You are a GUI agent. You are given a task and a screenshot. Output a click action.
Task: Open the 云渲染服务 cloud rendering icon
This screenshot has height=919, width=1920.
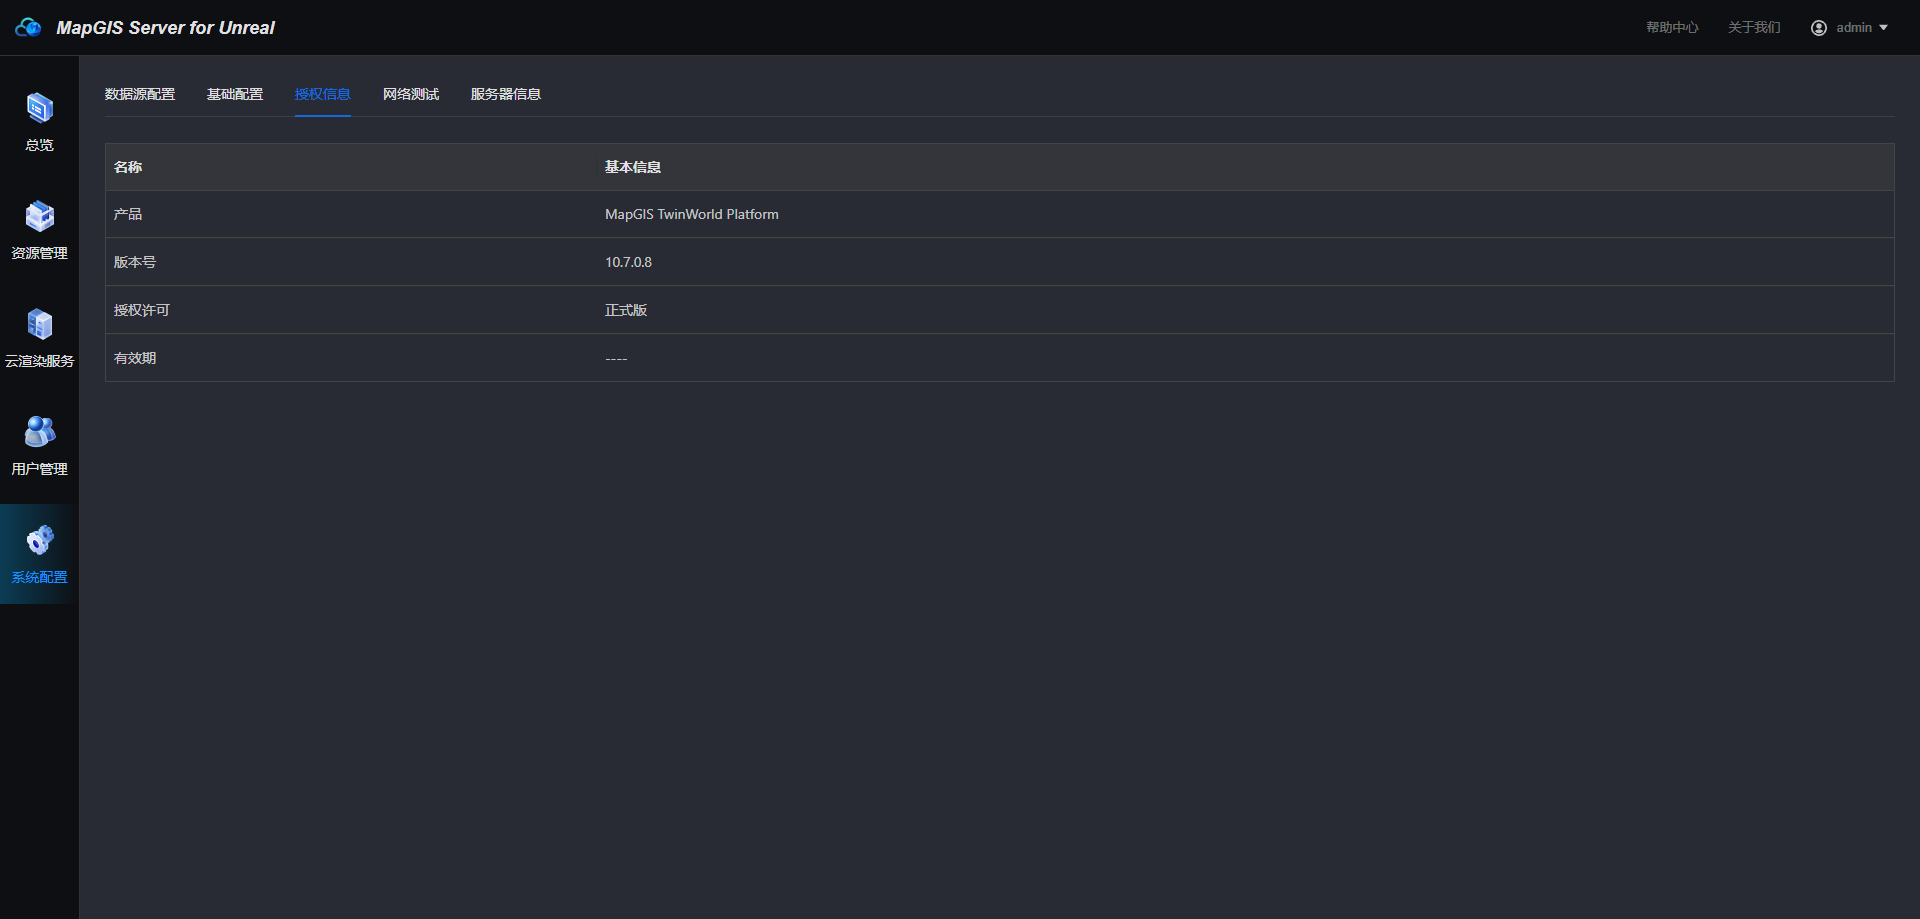[39, 323]
